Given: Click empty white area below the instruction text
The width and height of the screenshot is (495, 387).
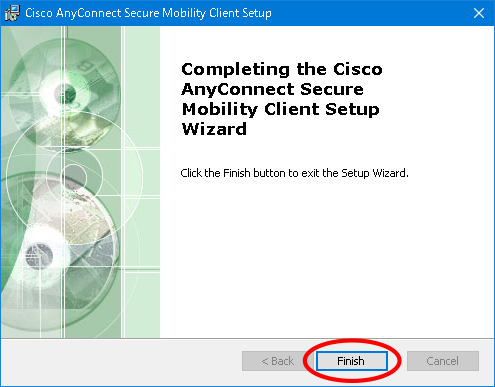Looking at the screenshot, I should tap(327, 260).
